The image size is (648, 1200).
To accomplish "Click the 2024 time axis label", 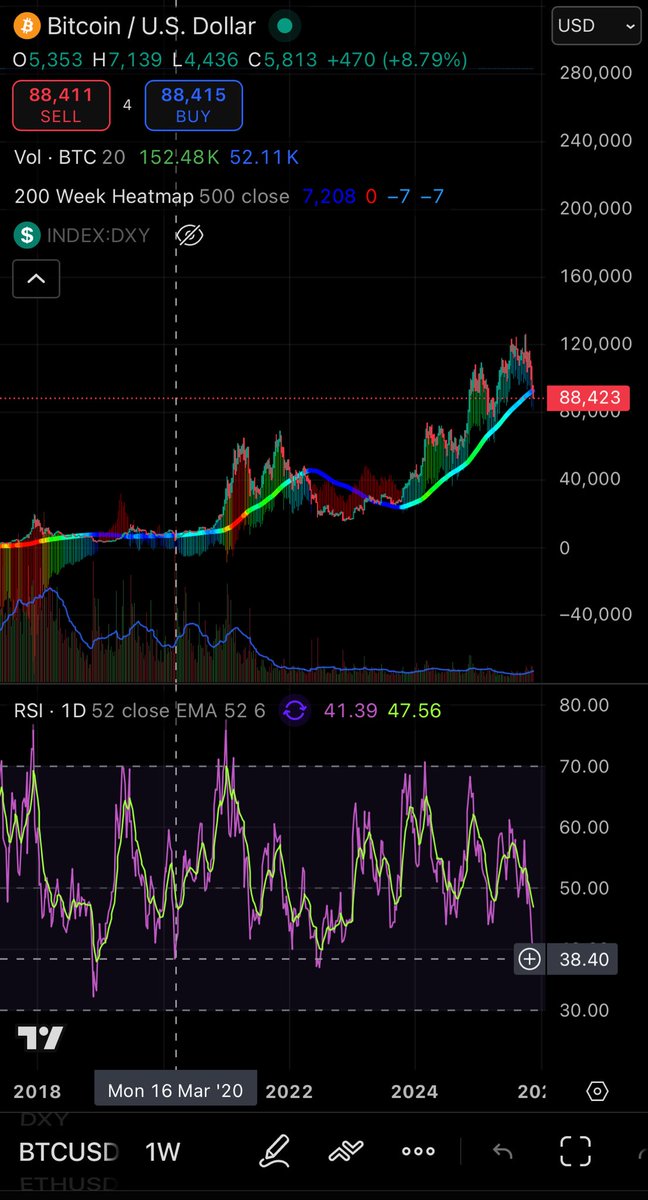I will point(414,1090).
